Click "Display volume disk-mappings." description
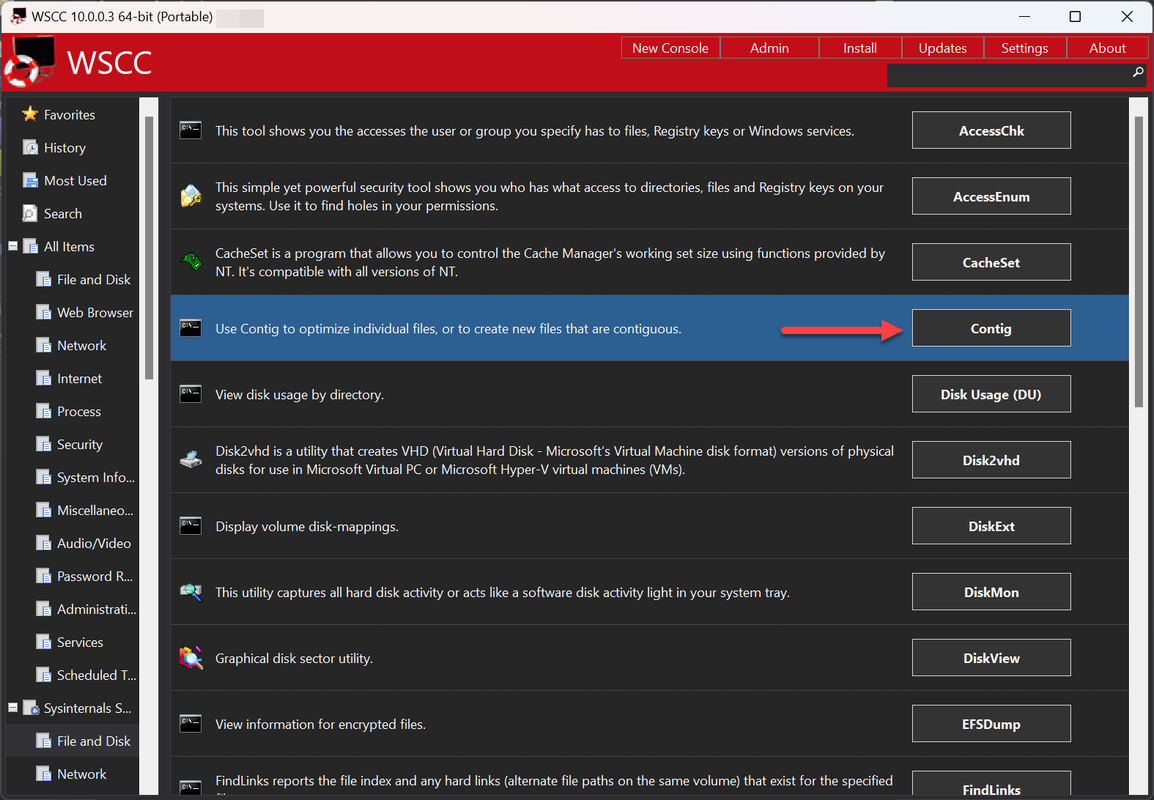This screenshot has width=1154, height=800. (307, 526)
